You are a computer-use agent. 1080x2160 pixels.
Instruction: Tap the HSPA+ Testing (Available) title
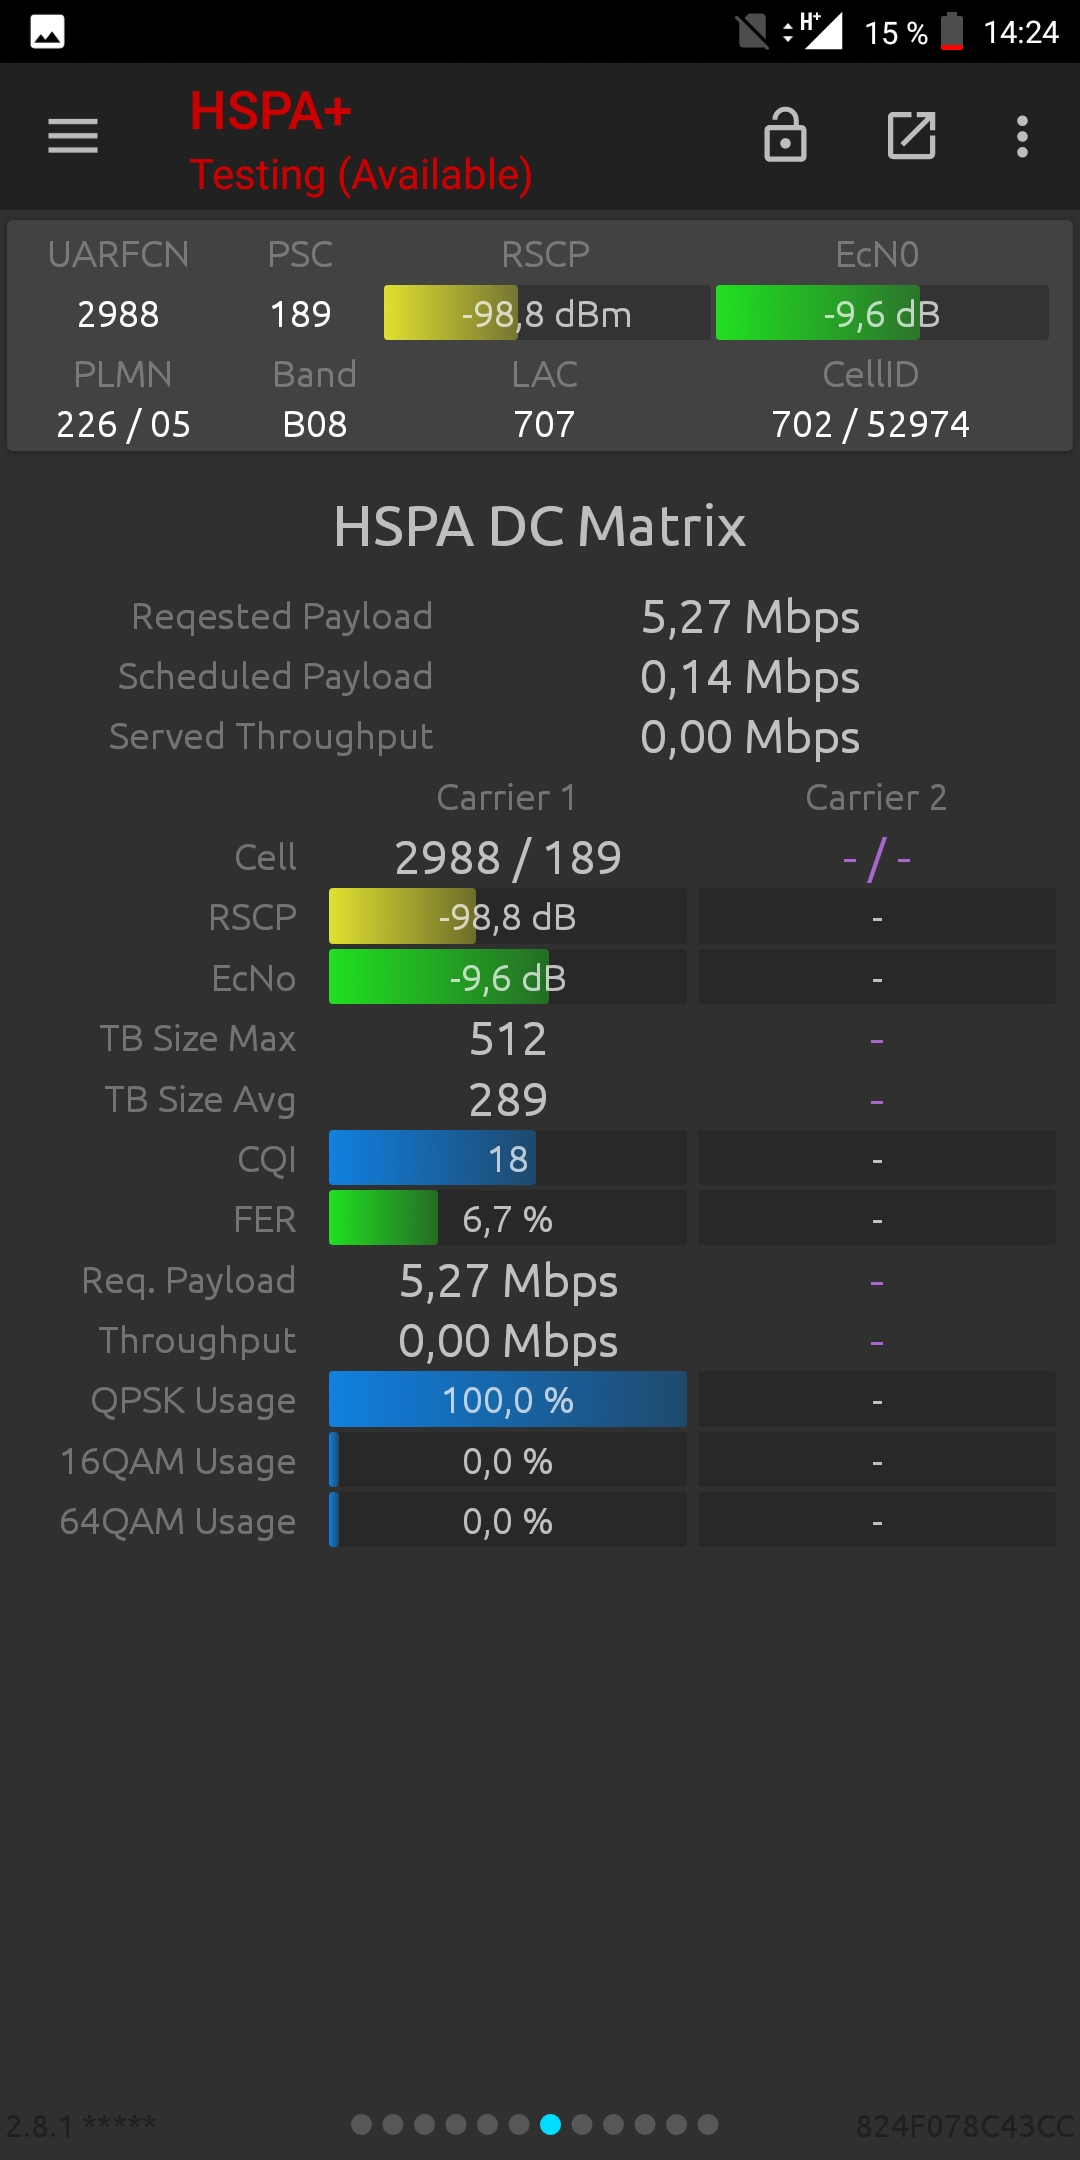(361, 141)
